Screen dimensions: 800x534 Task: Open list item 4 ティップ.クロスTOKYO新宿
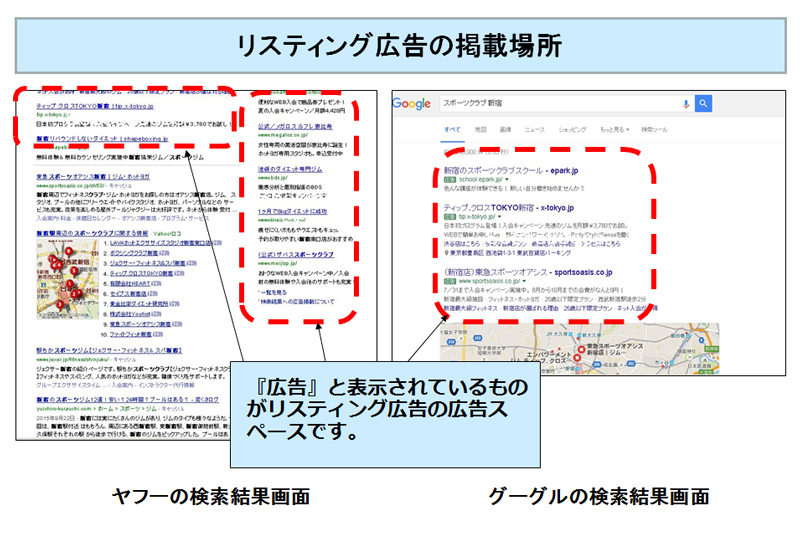click(141, 273)
